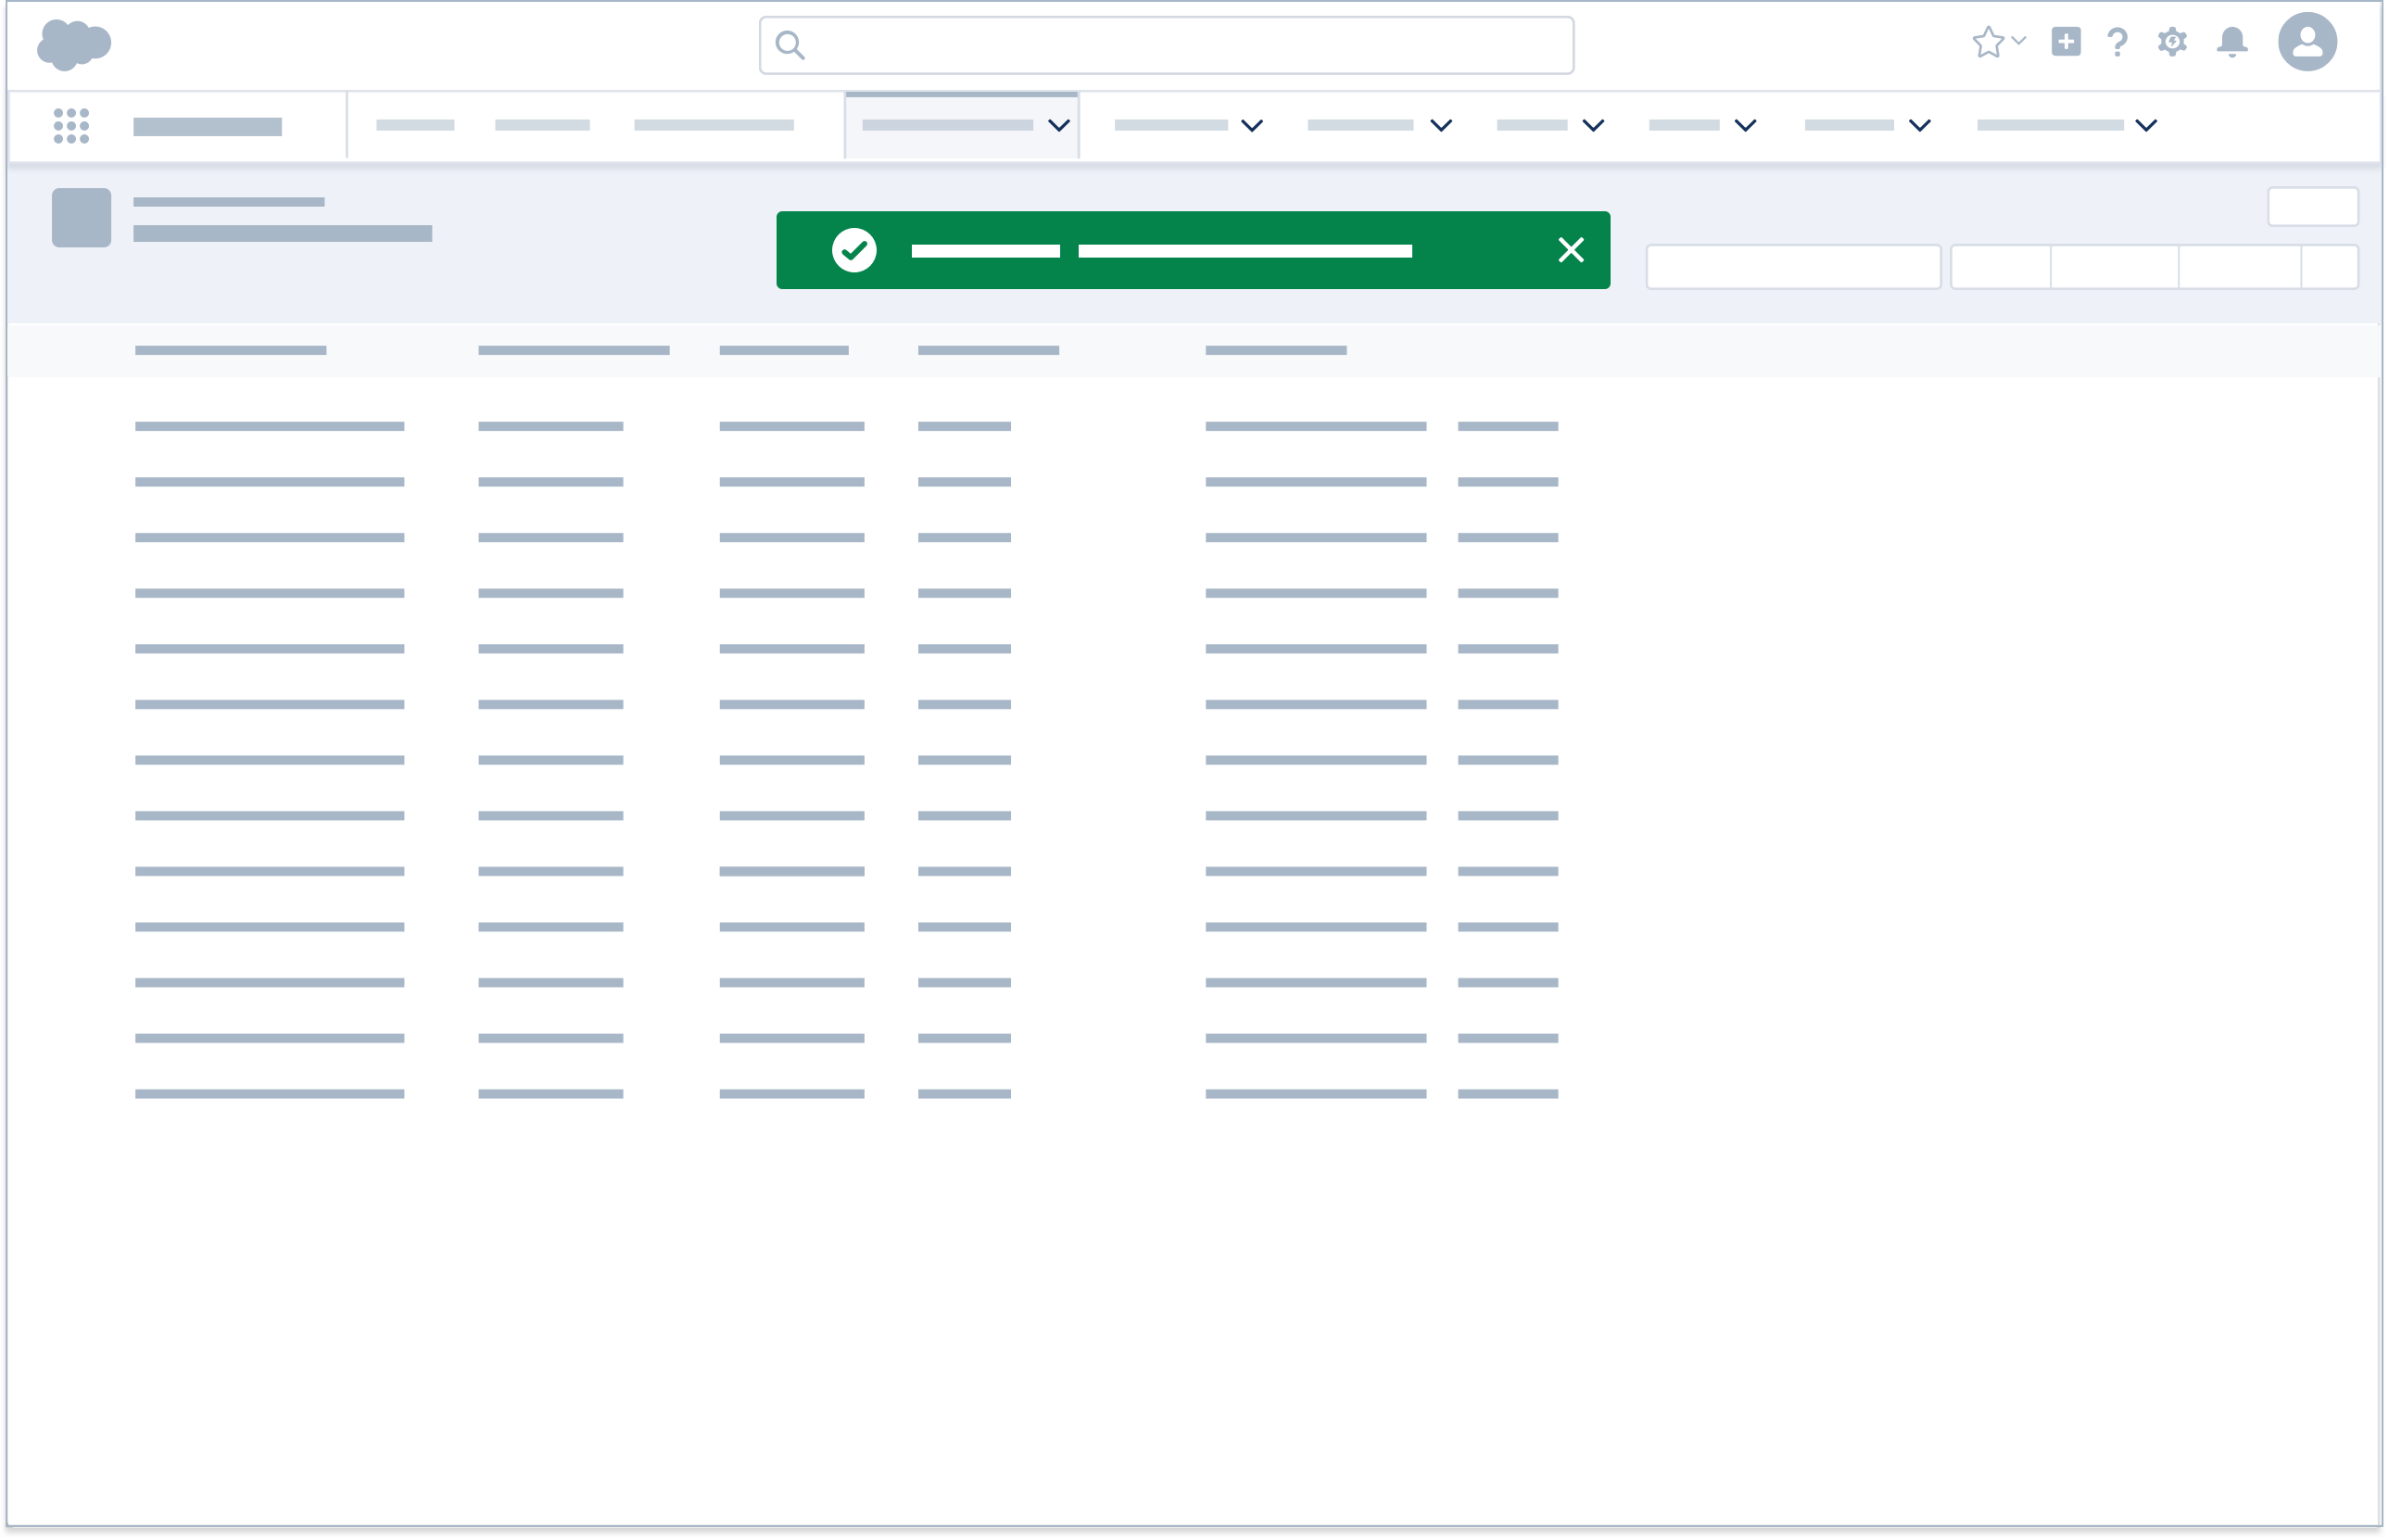
Task: Select the first row in the list
Action: pos(269,426)
